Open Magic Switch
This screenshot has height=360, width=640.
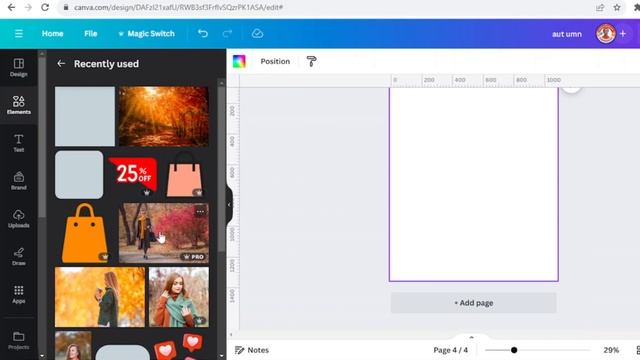[x=146, y=33]
